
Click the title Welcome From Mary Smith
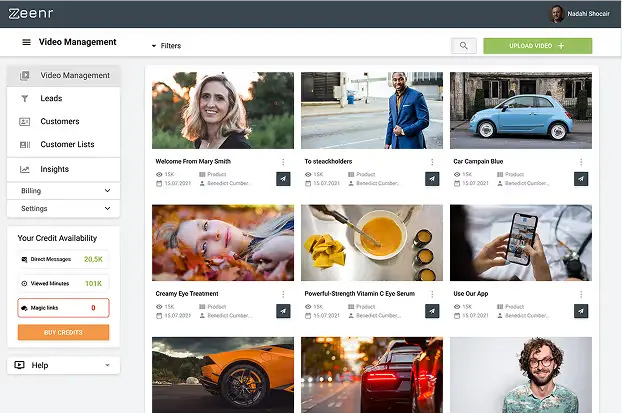pos(193,161)
